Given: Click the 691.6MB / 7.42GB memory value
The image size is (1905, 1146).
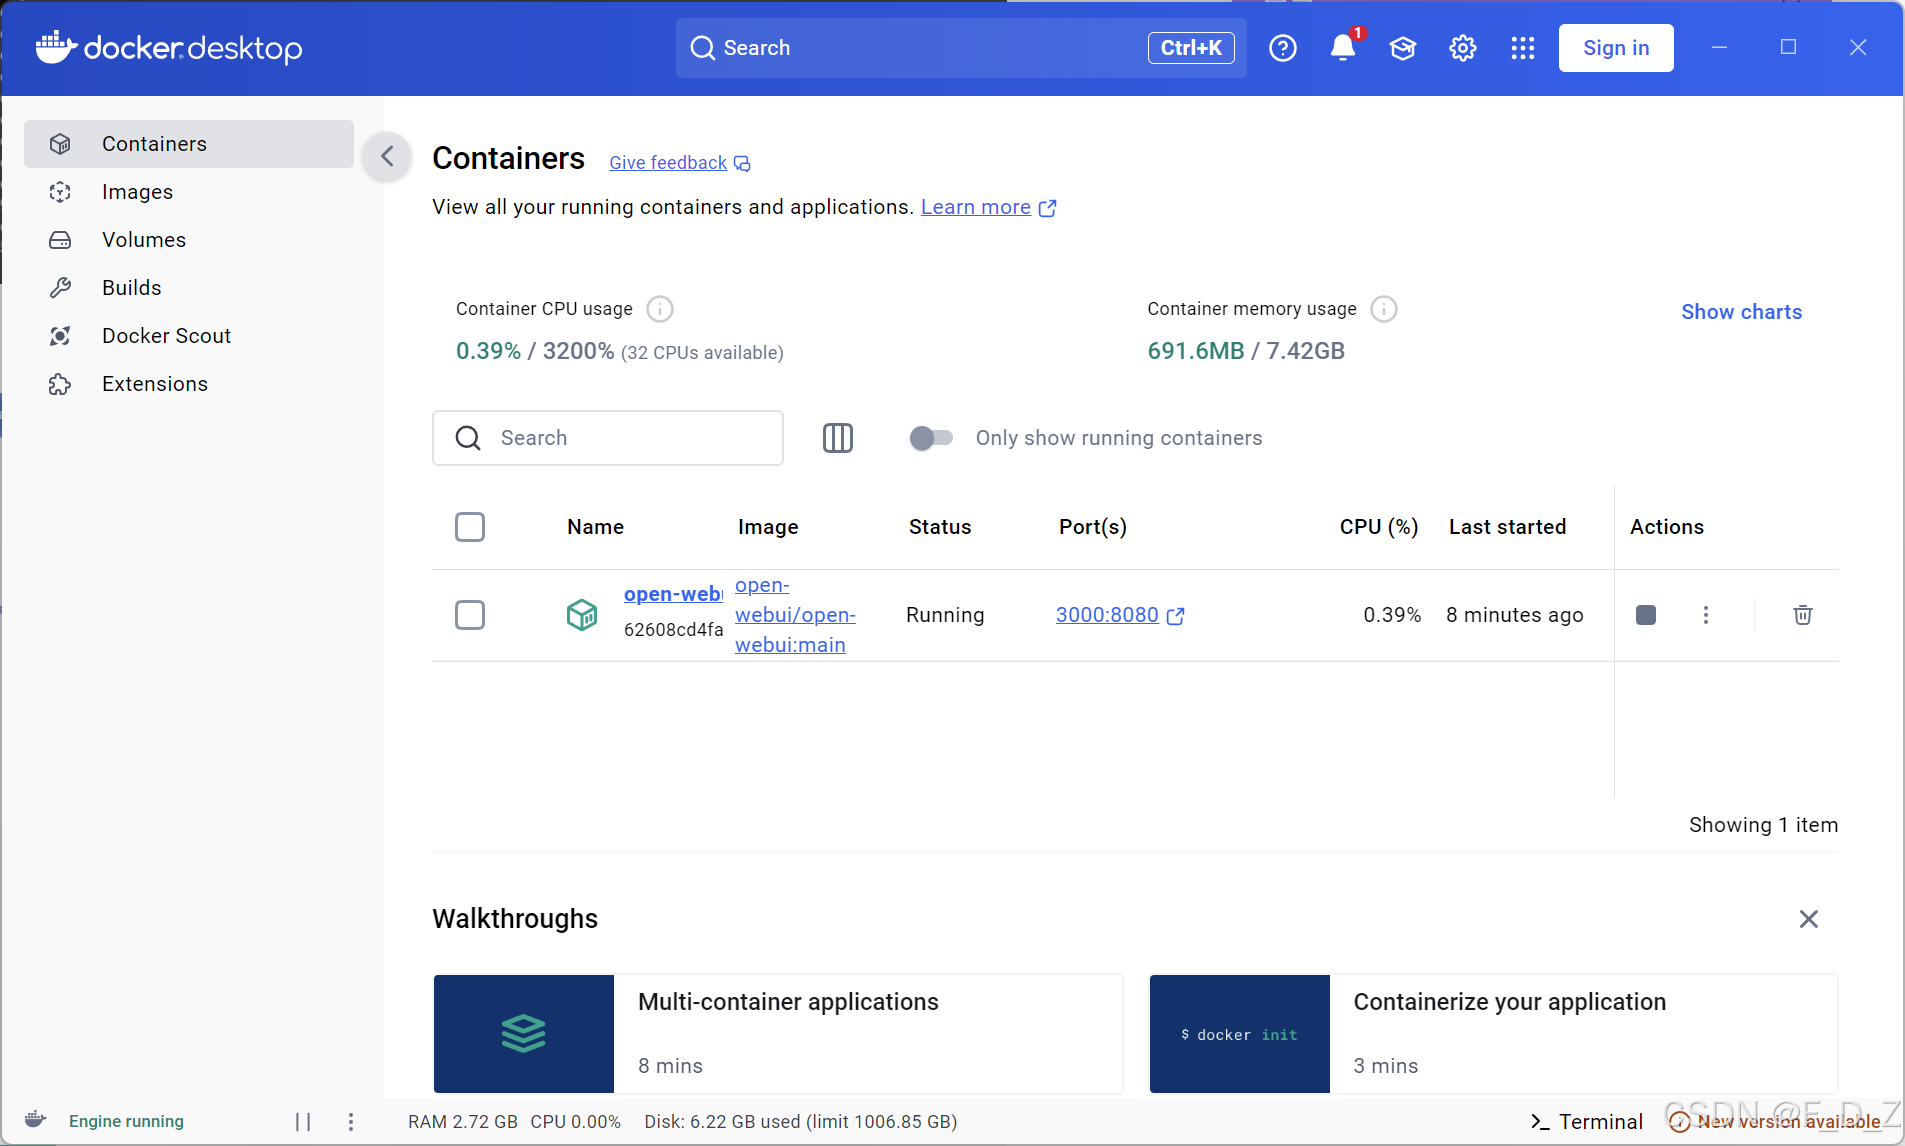Looking at the screenshot, I should (x=1246, y=351).
